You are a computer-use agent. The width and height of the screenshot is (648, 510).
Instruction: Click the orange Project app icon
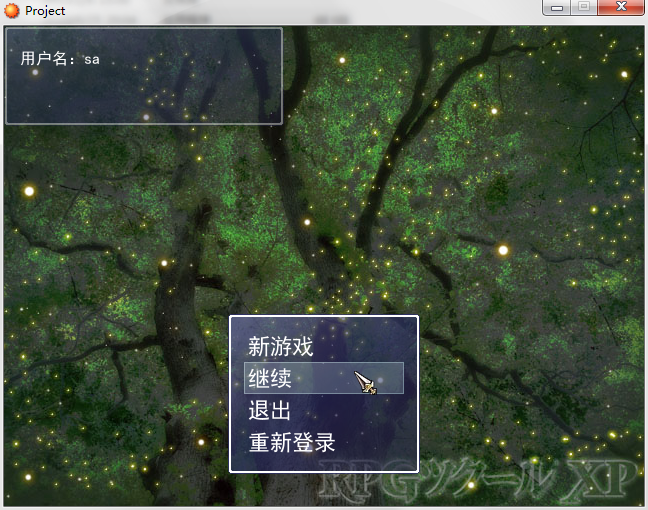click(x=12, y=10)
